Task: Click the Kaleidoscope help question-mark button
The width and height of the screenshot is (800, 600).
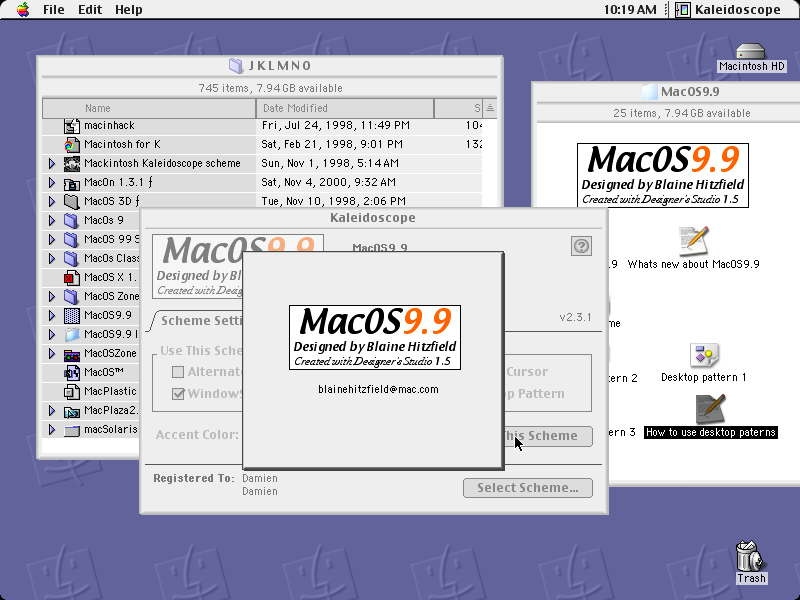Action: (581, 246)
